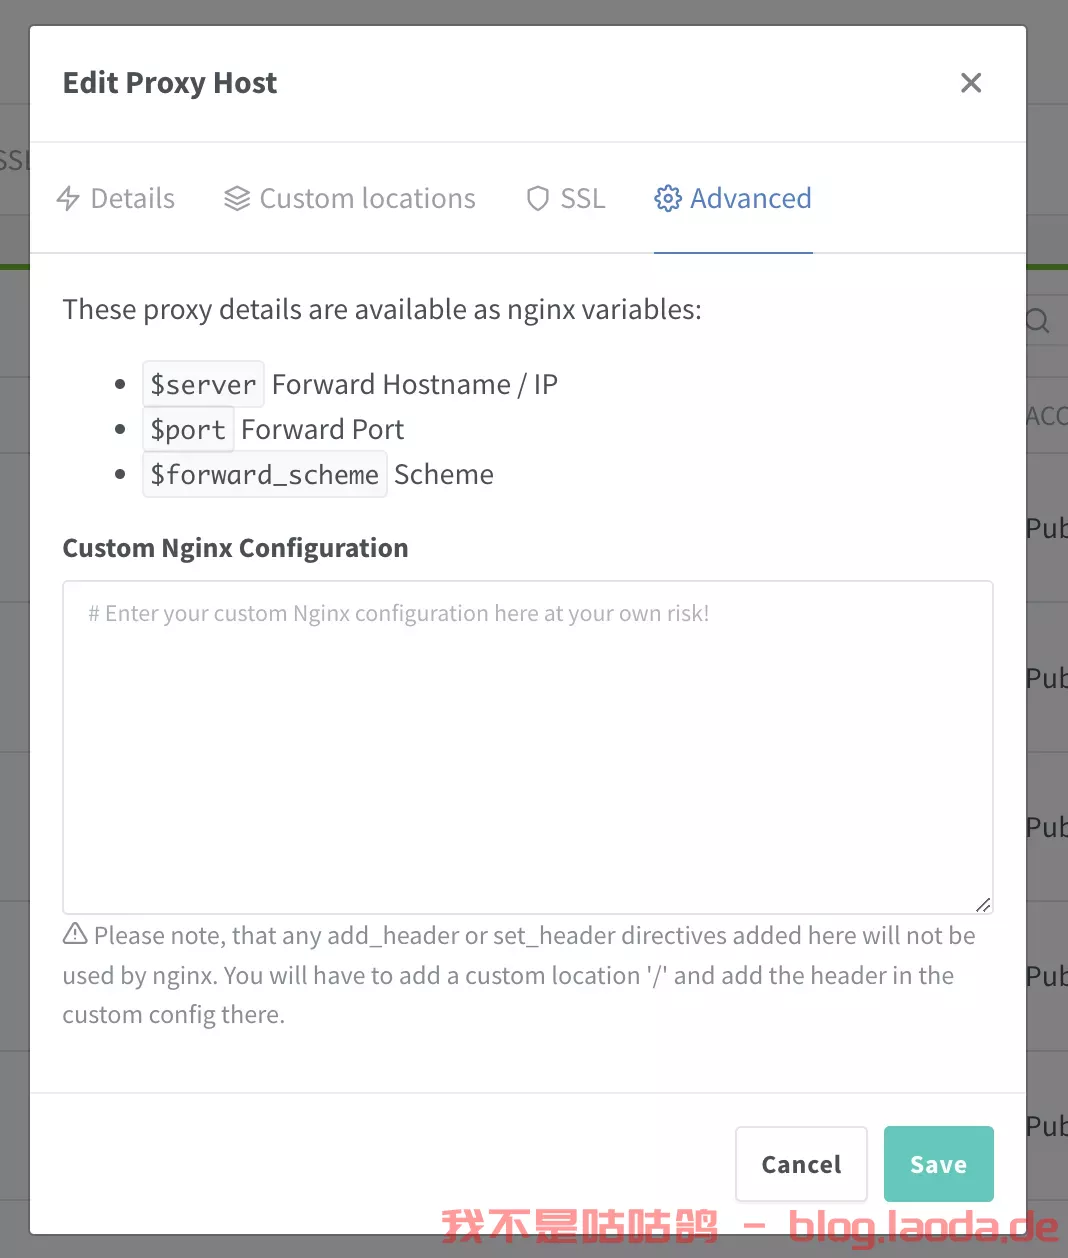Focus the Custom Nginx Configuration textarea
Screen dimensions: 1068x1258
[x=528, y=747]
